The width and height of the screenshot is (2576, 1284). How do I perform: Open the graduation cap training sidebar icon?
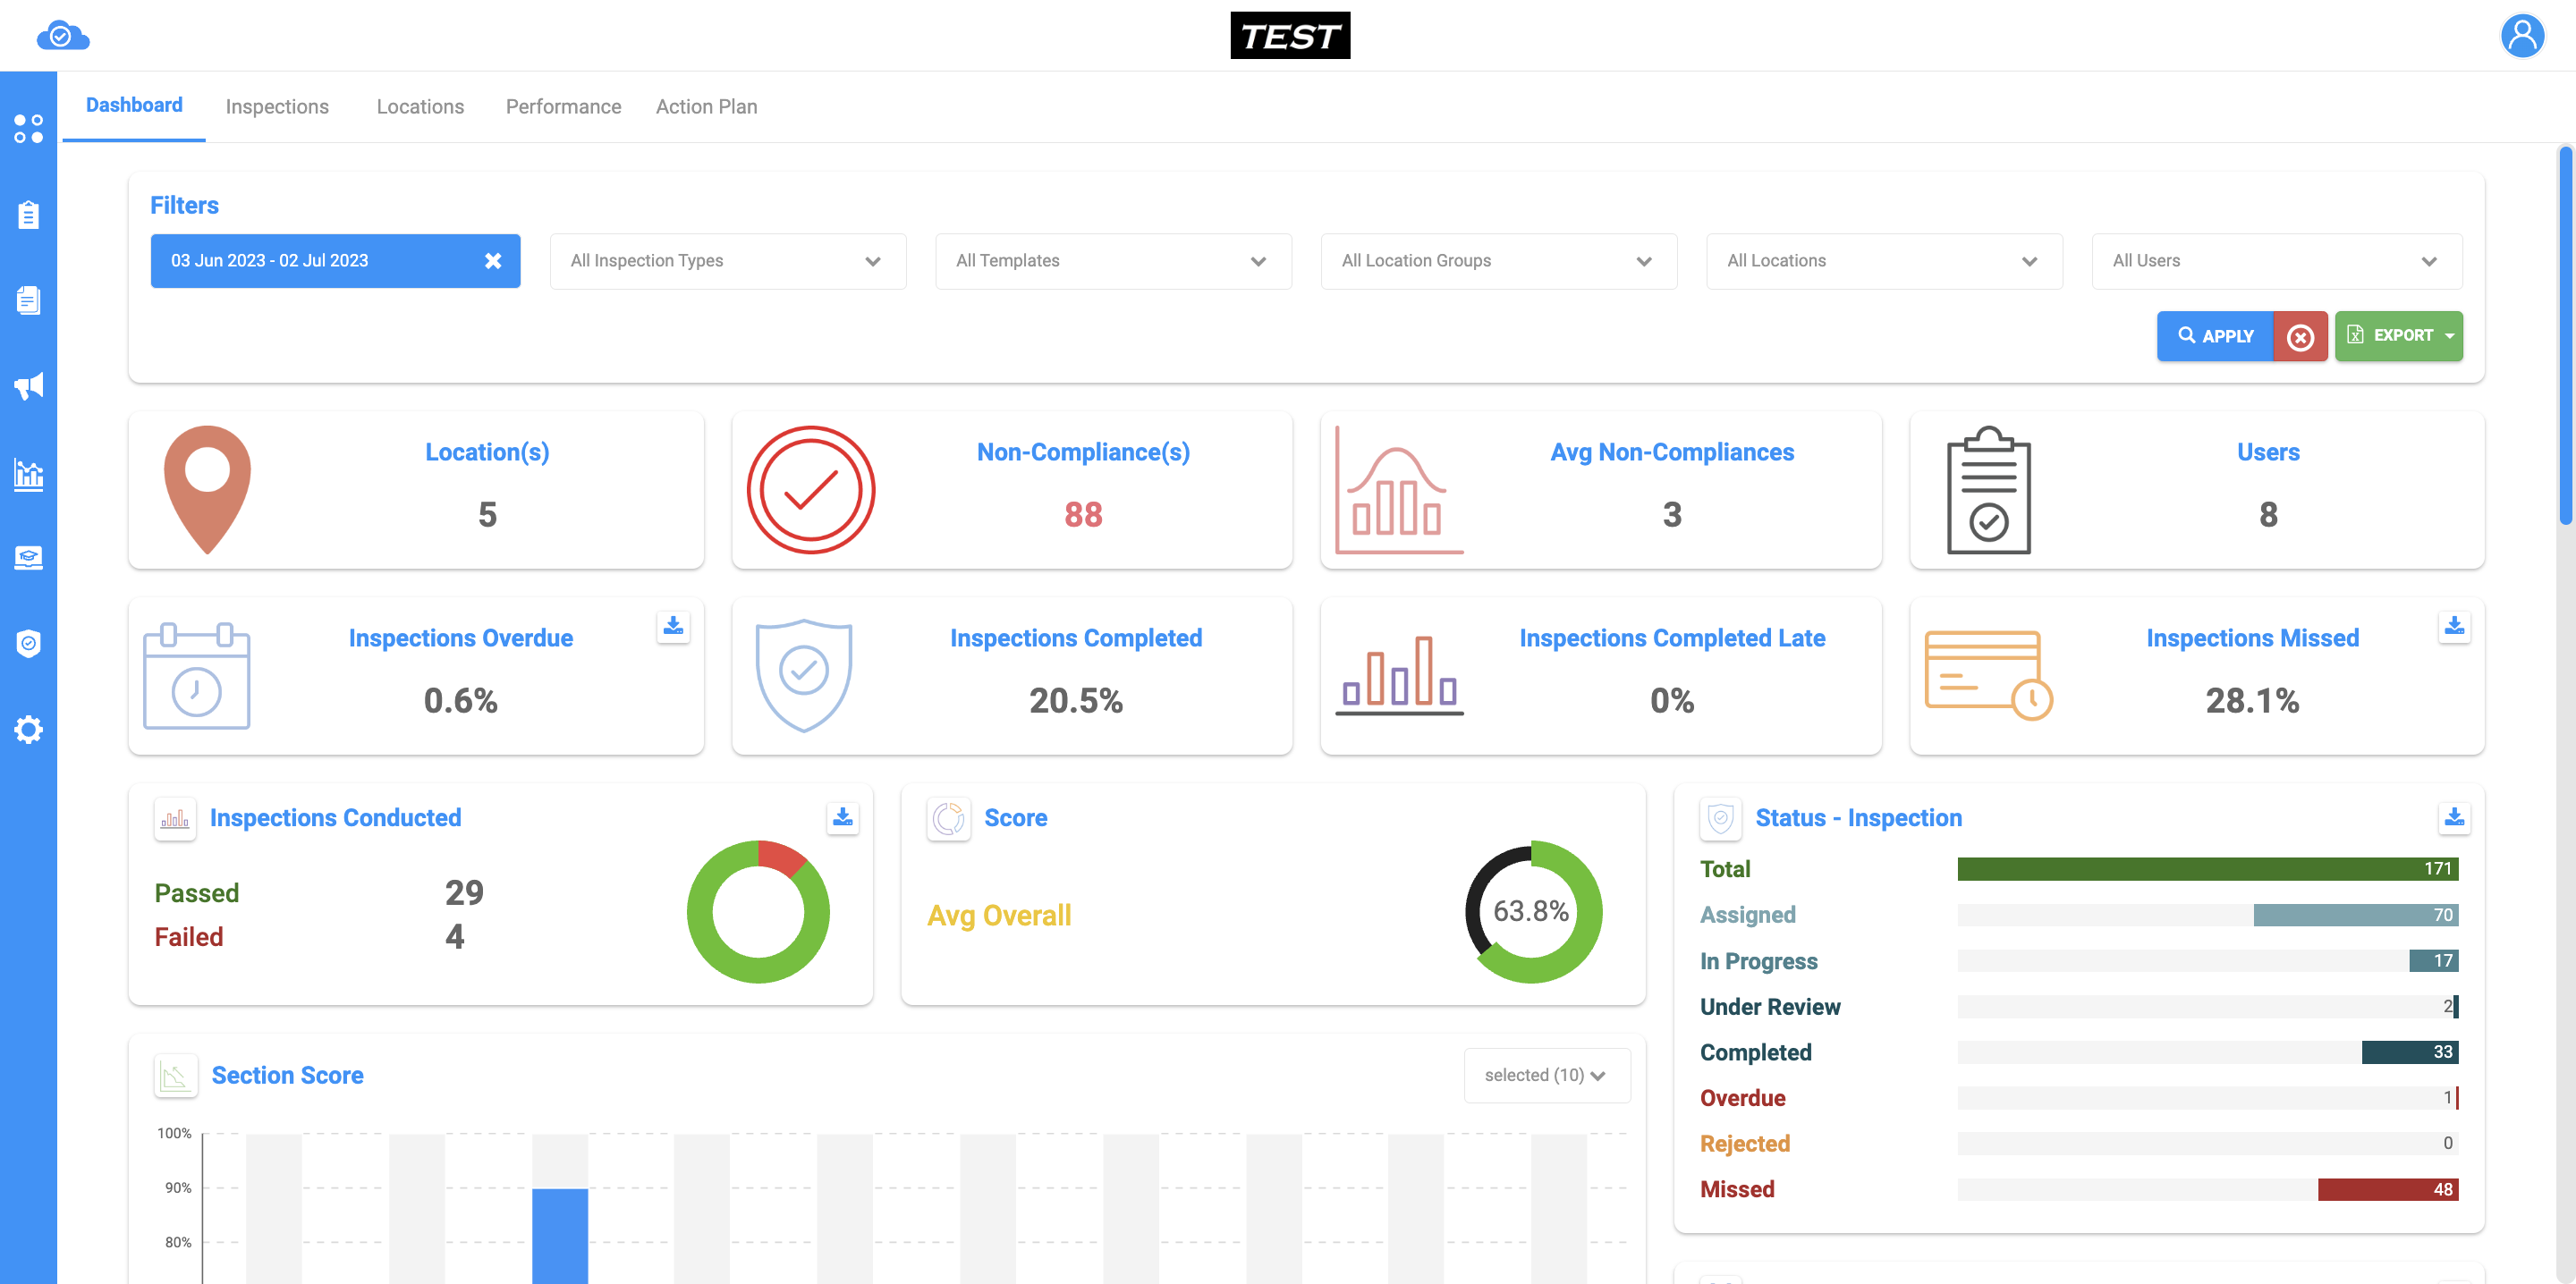coord(28,558)
